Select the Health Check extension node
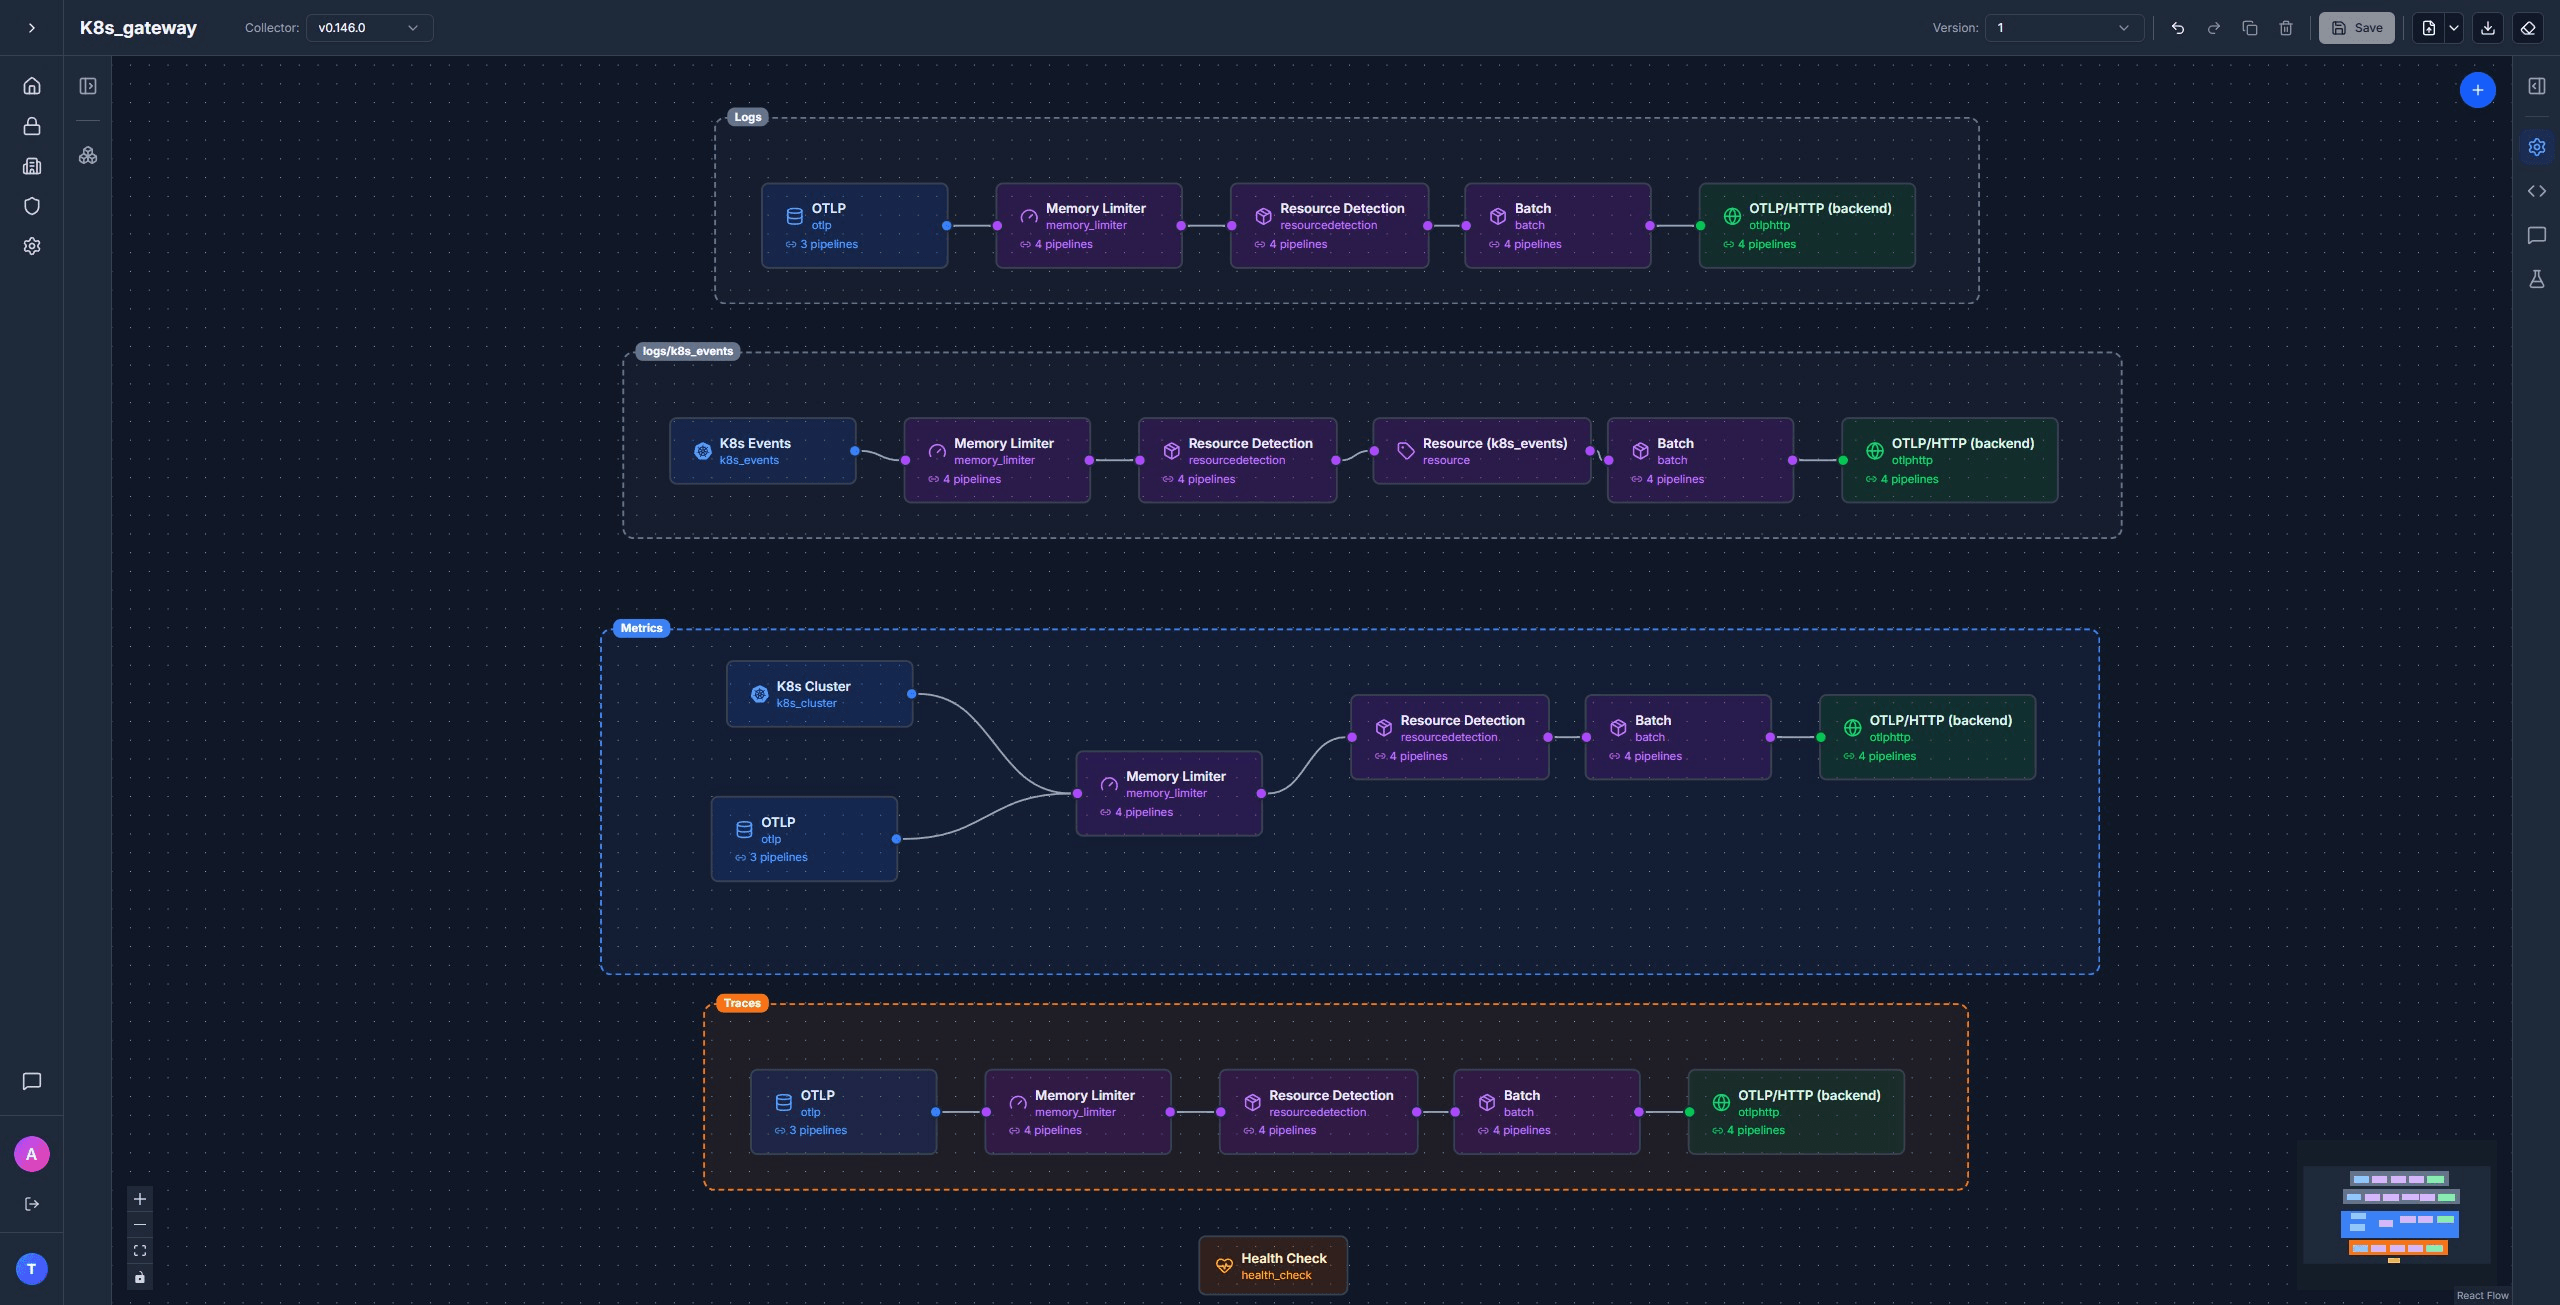The width and height of the screenshot is (2560, 1305). click(x=1273, y=1266)
